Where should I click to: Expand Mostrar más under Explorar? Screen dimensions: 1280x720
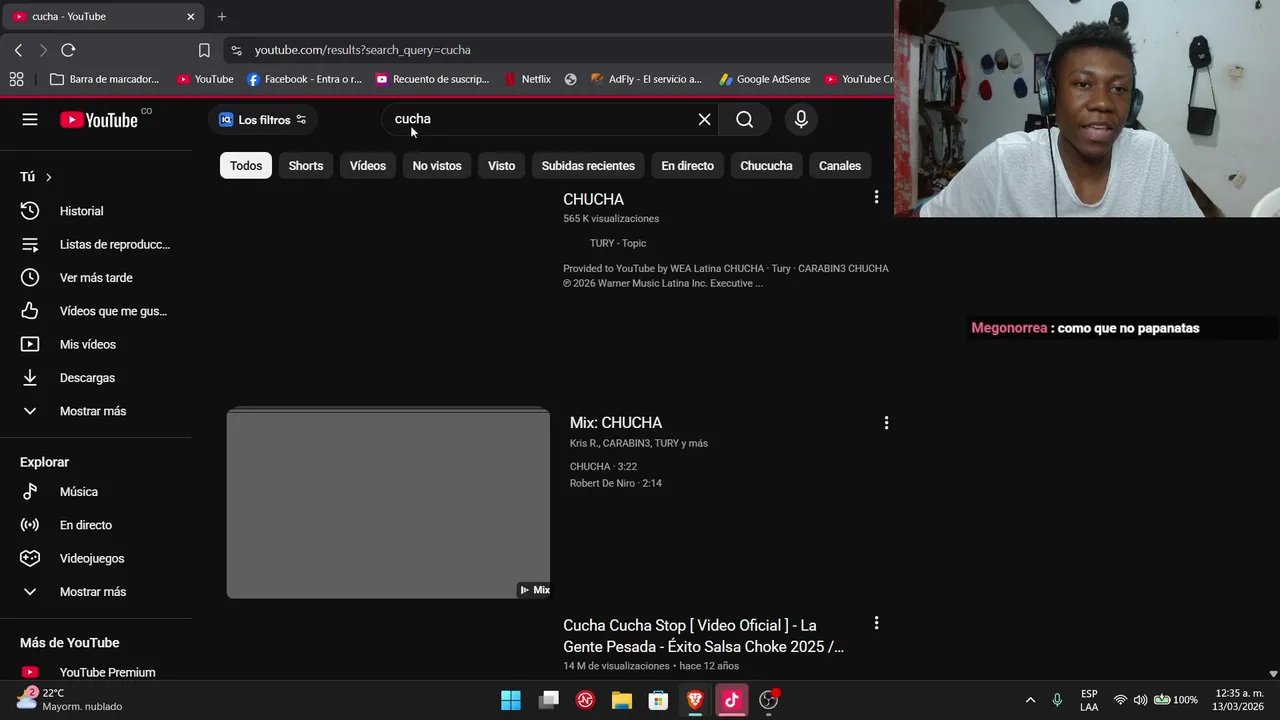pos(96,592)
